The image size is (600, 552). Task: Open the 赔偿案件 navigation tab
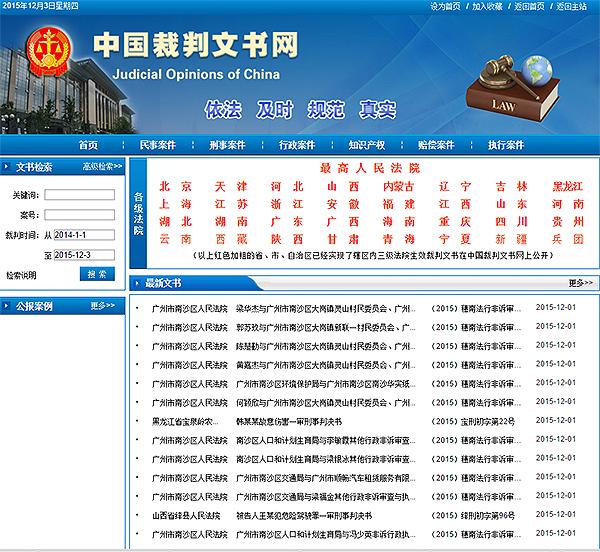tap(436, 145)
